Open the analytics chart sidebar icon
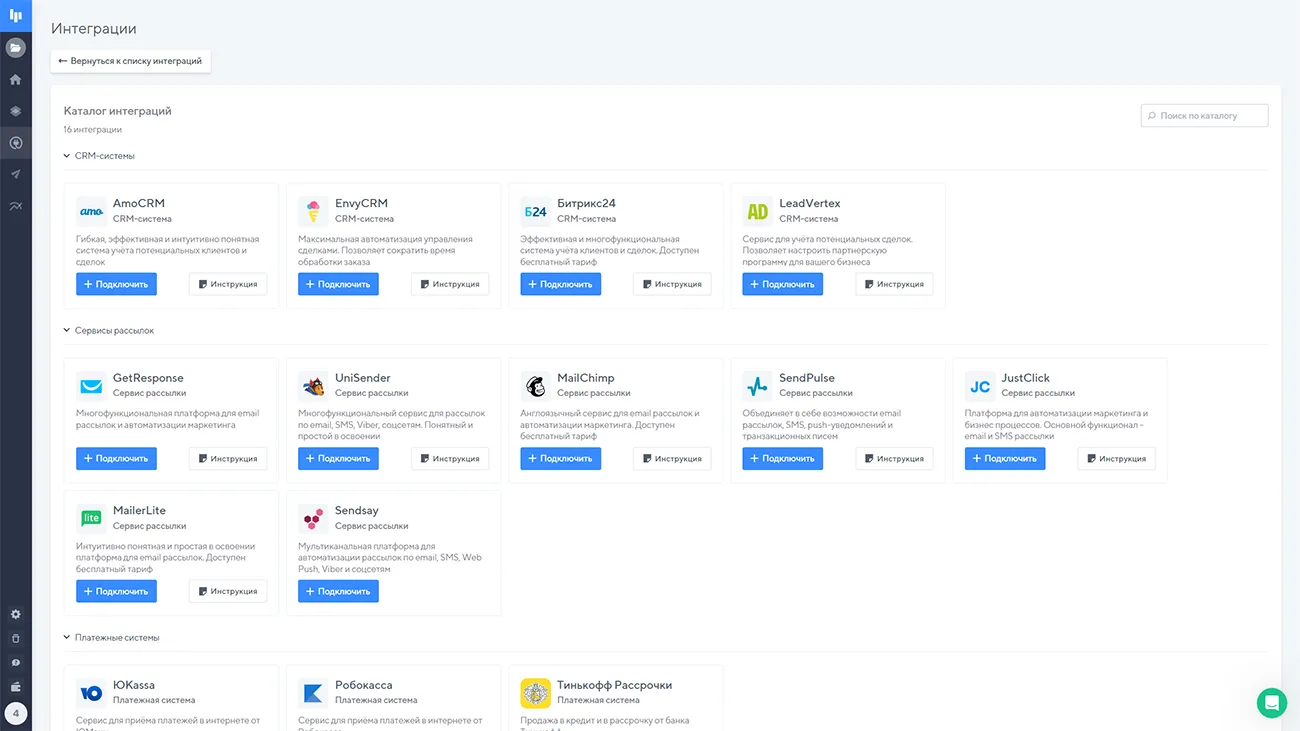 click(15, 206)
